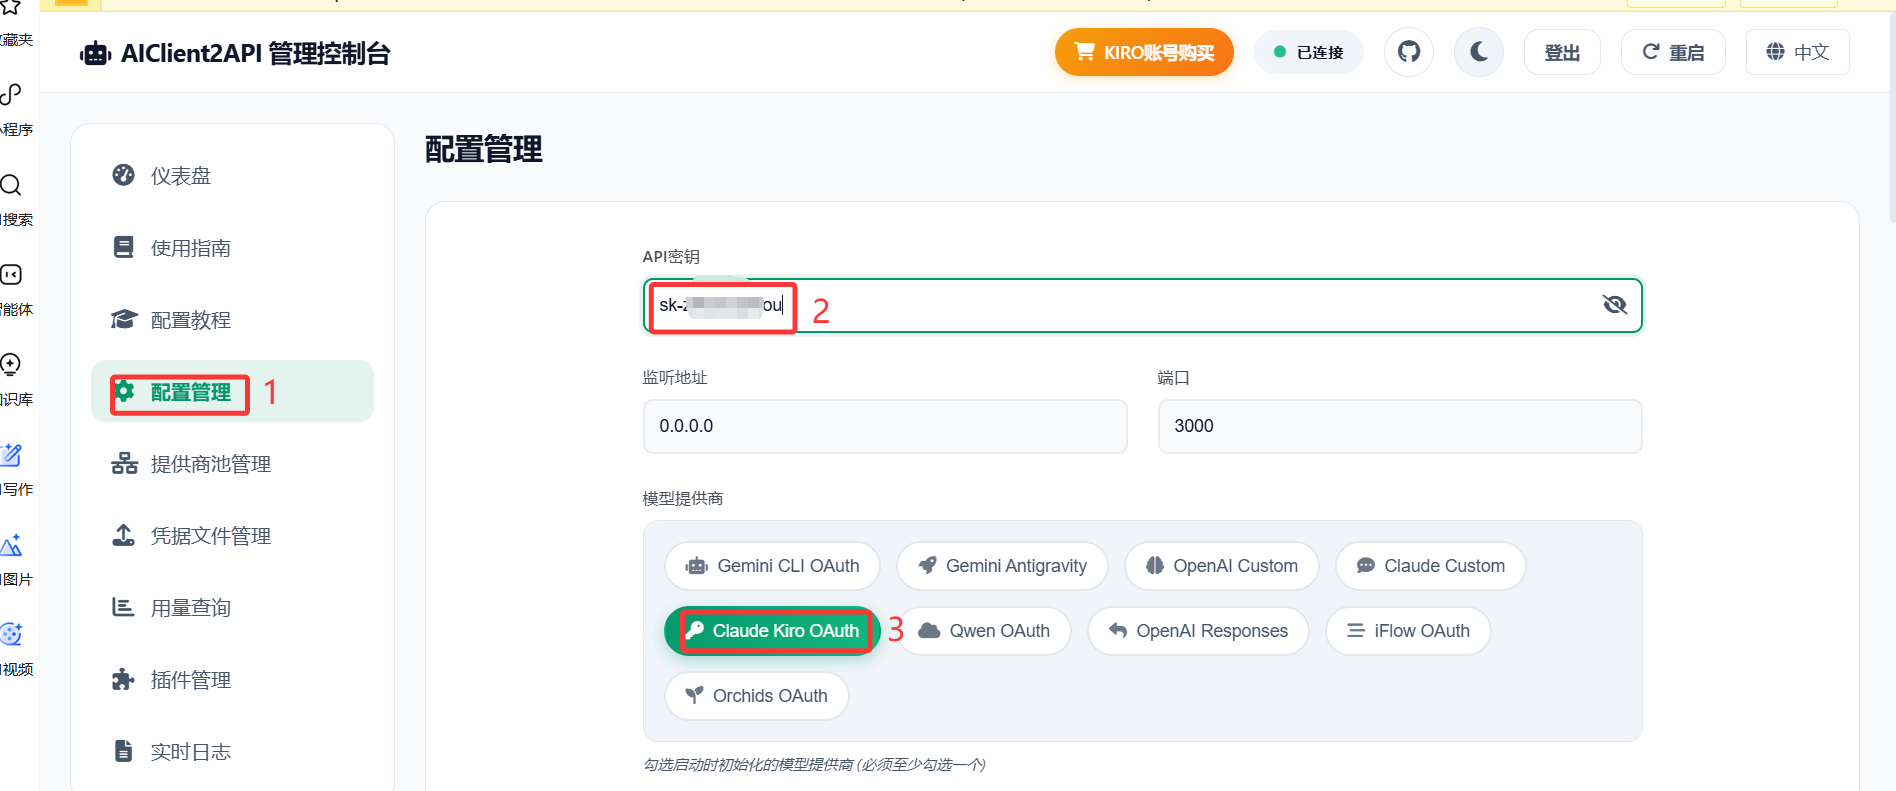Click the browser sidebar 图片 image icon

click(x=11, y=545)
